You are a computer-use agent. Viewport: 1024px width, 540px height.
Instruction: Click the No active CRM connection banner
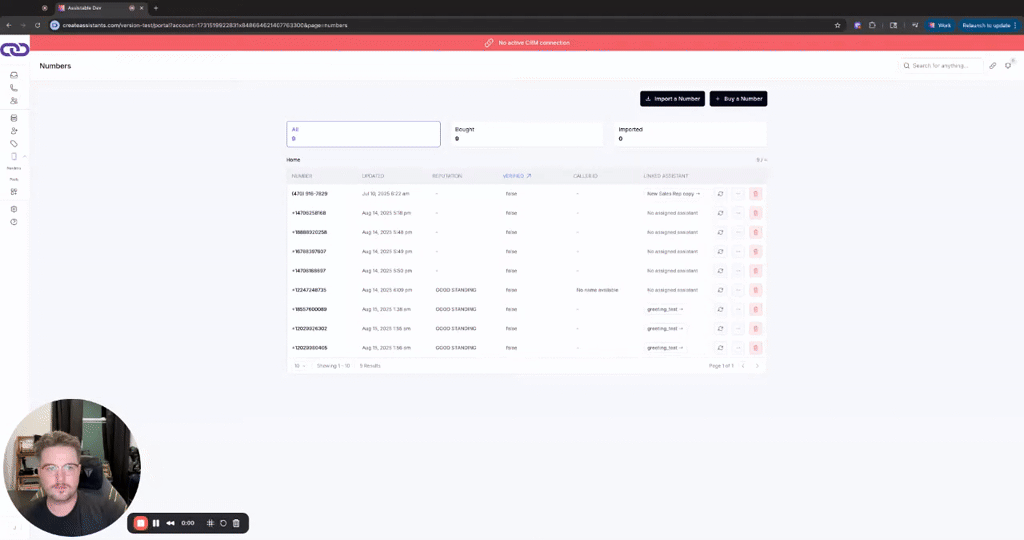pos(527,42)
